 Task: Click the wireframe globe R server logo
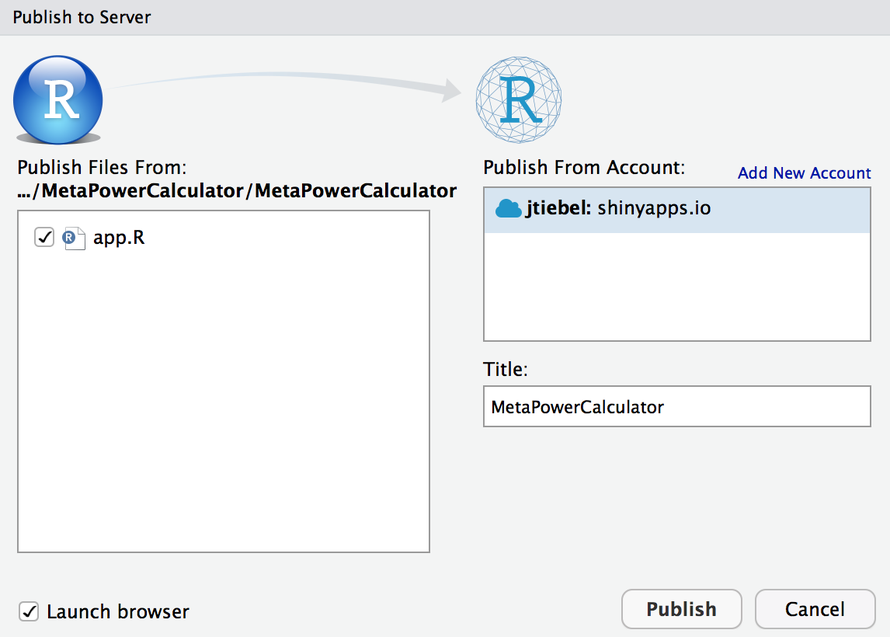[x=518, y=99]
